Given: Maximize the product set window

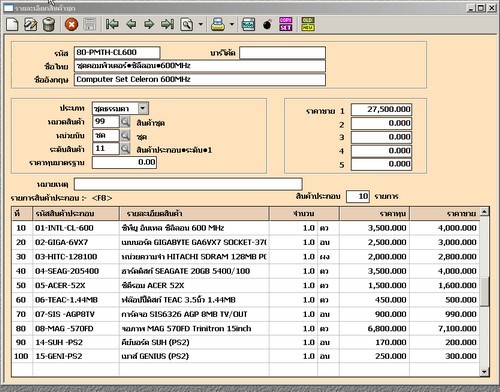Looking at the screenshot, I should click(481, 8).
